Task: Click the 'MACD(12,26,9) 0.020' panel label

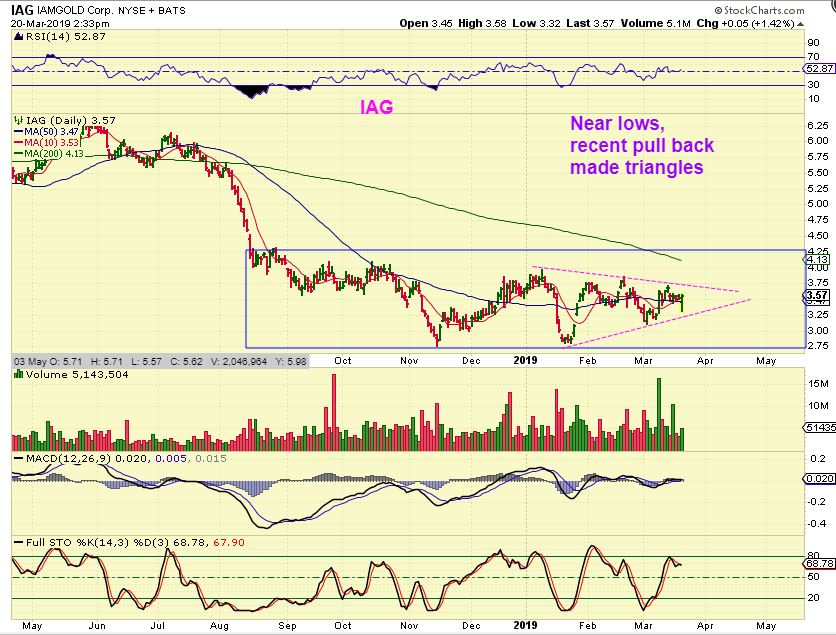Action: [86, 459]
